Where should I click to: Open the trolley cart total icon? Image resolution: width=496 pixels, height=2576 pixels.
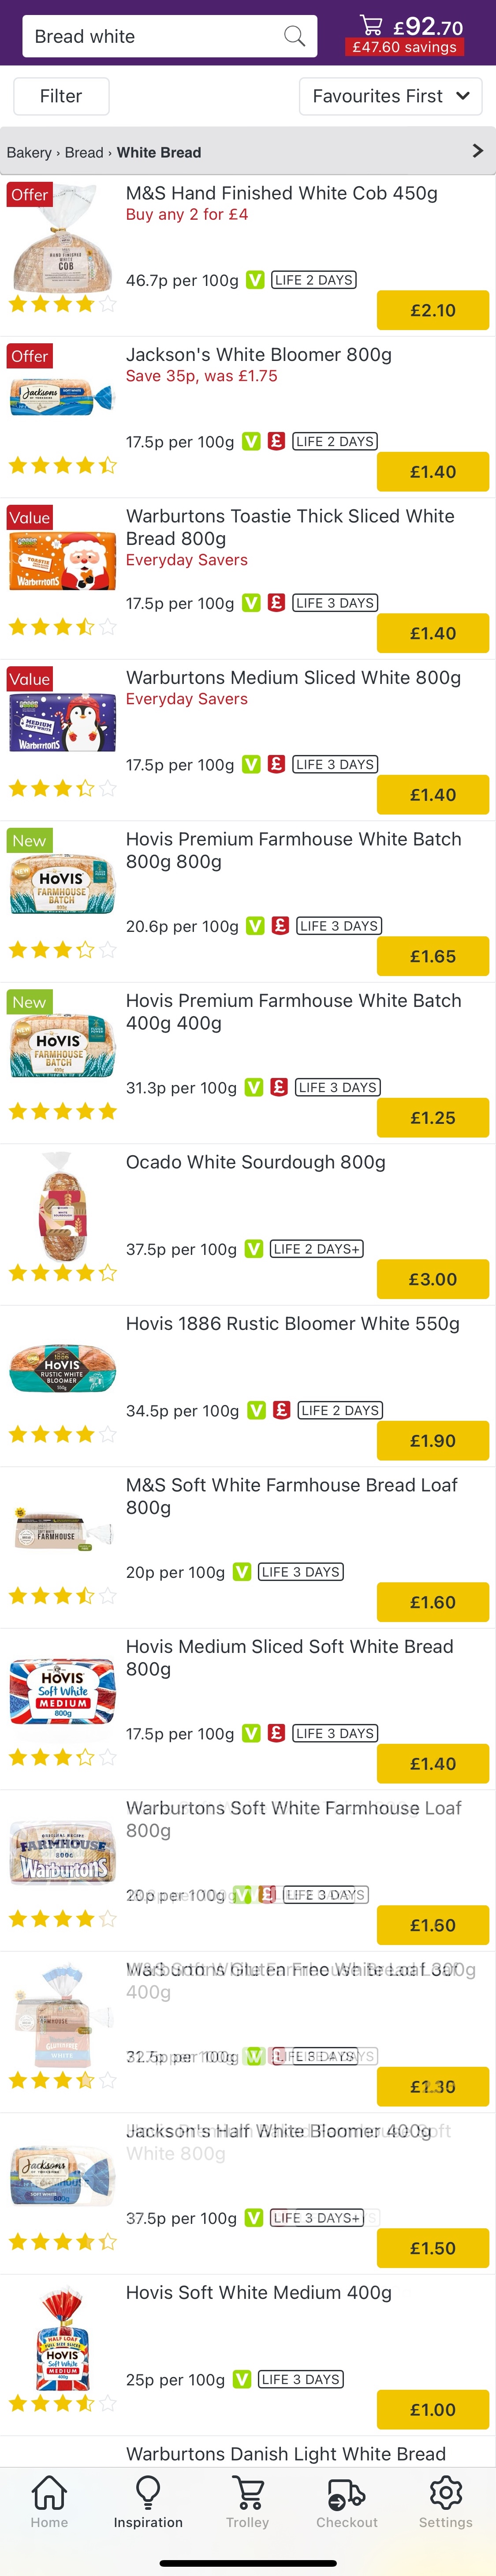(371, 26)
